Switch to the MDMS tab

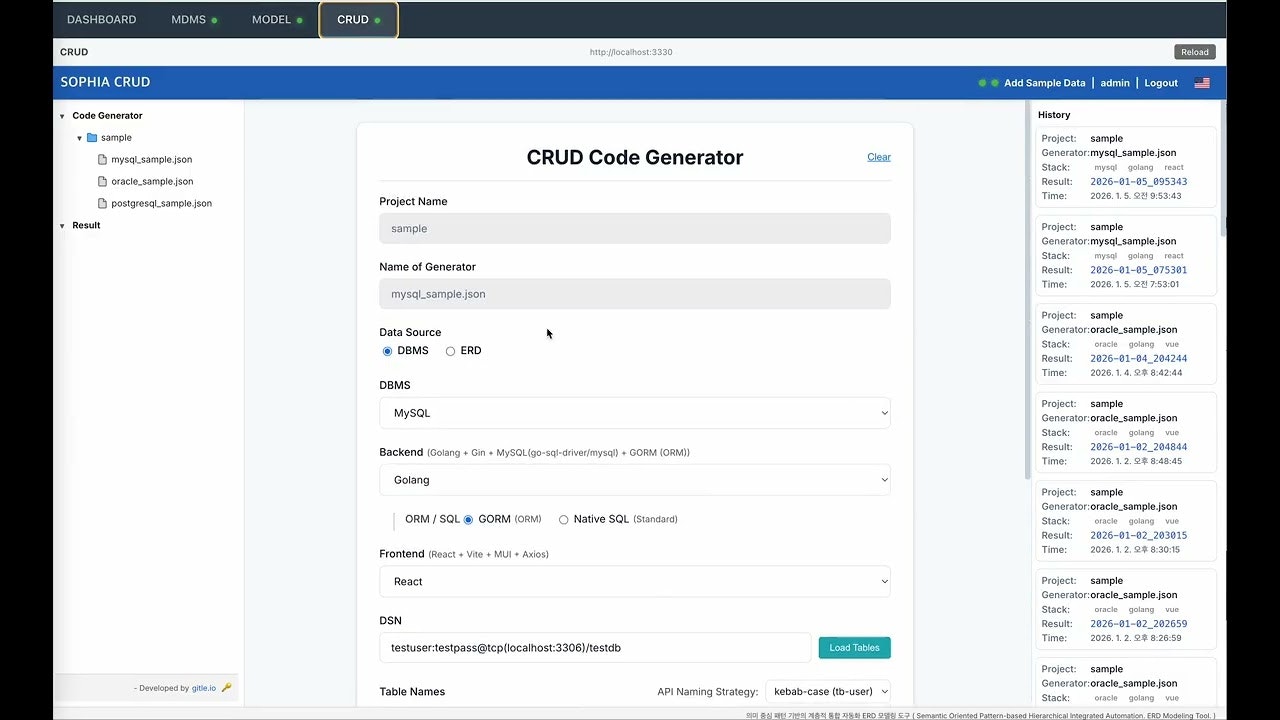pos(194,20)
